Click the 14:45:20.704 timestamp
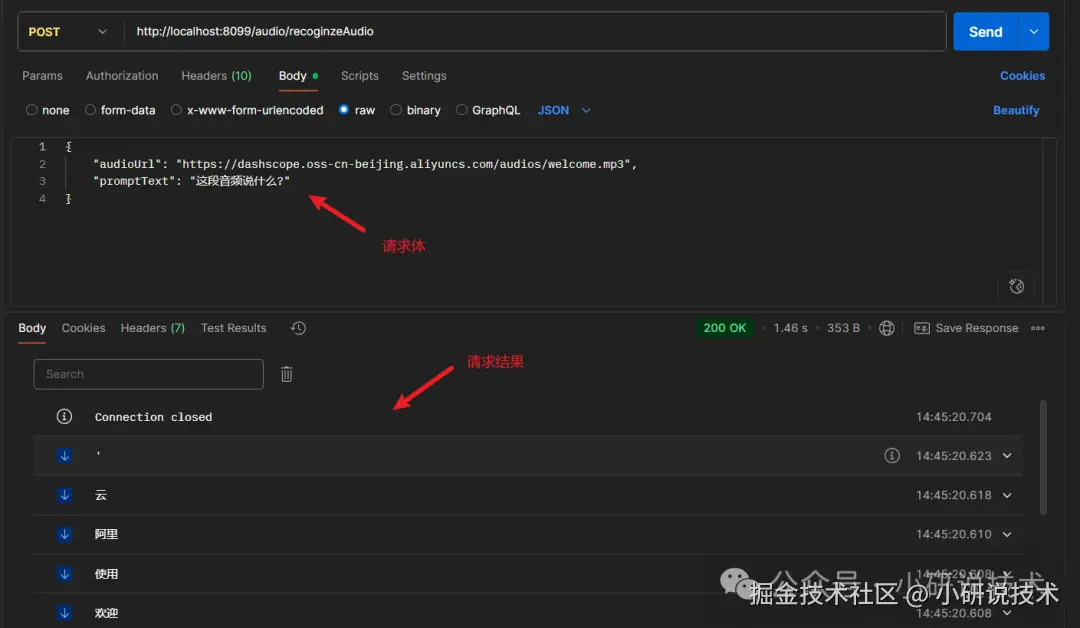The width and height of the screenshot is (1080, 628). pos(953,417)
